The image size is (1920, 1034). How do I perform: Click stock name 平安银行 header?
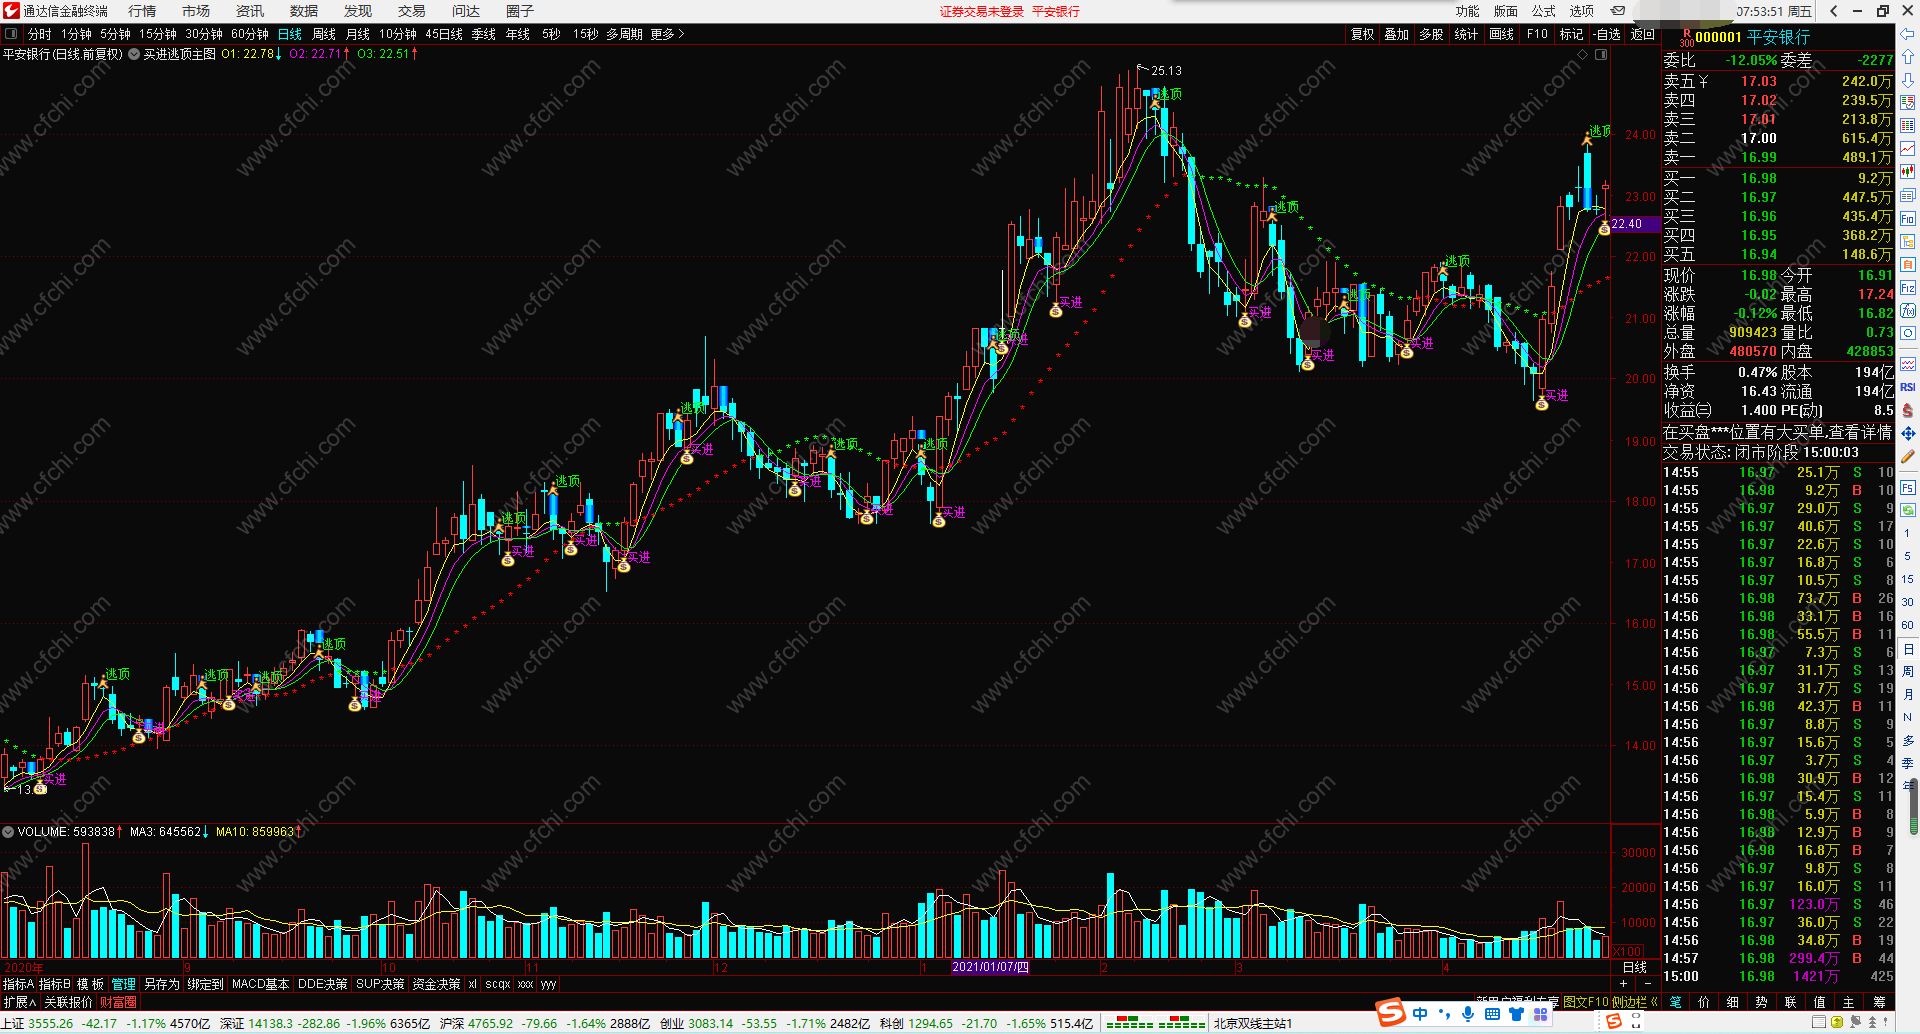[x=1779, y=37]
